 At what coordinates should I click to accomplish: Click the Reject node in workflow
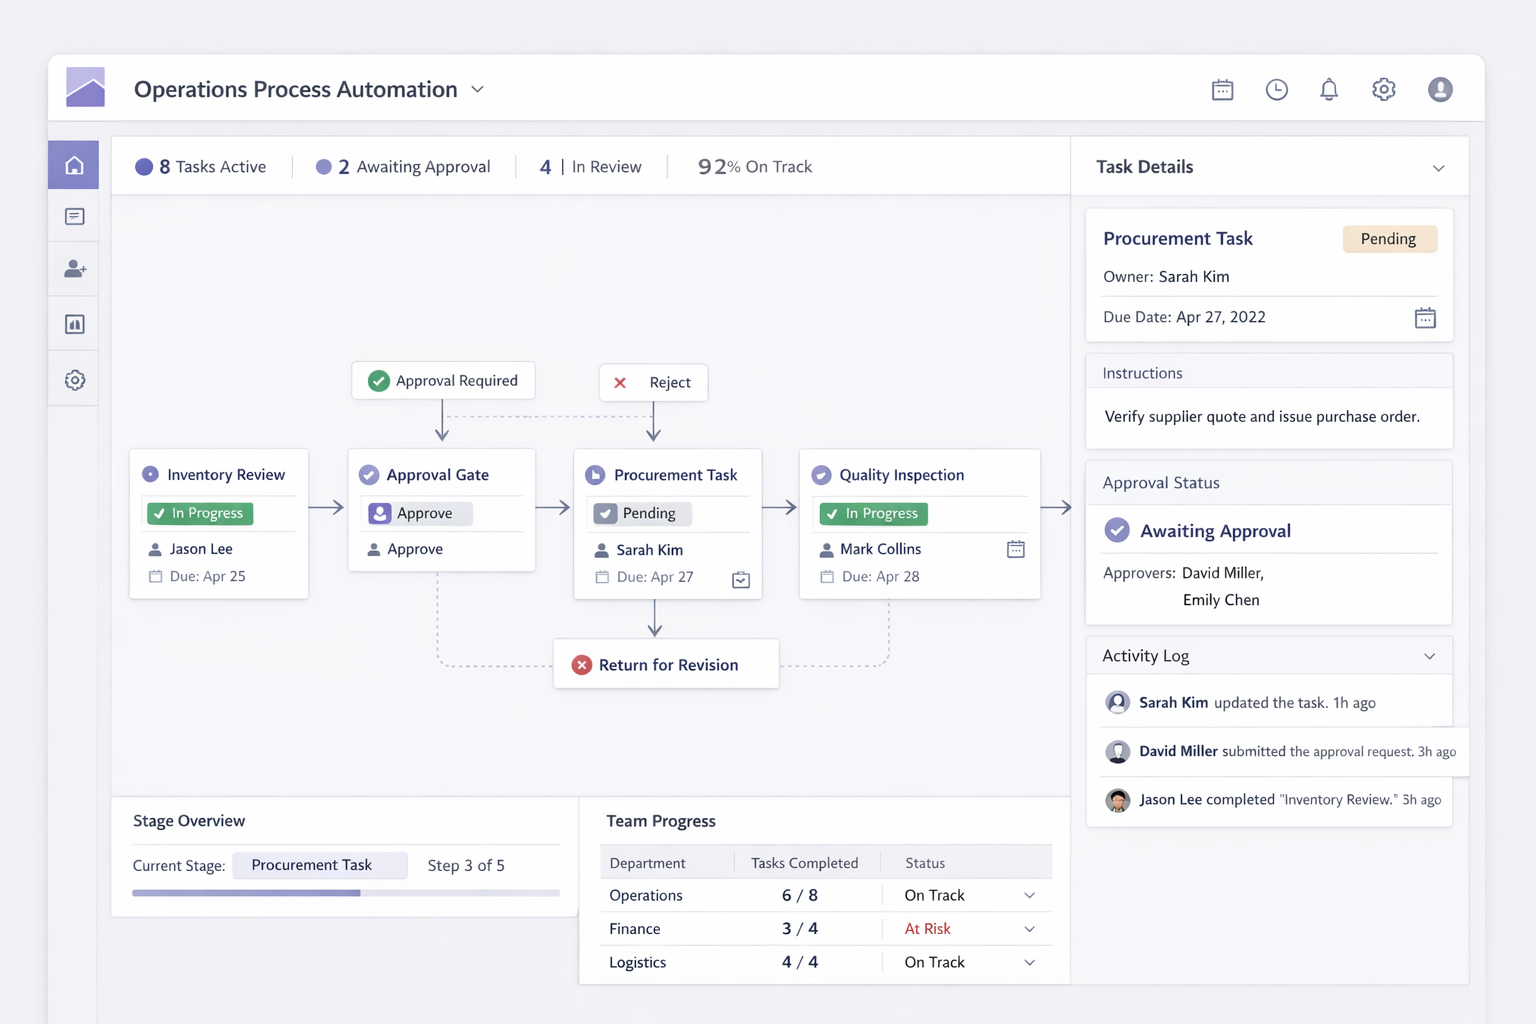(653, 382)
